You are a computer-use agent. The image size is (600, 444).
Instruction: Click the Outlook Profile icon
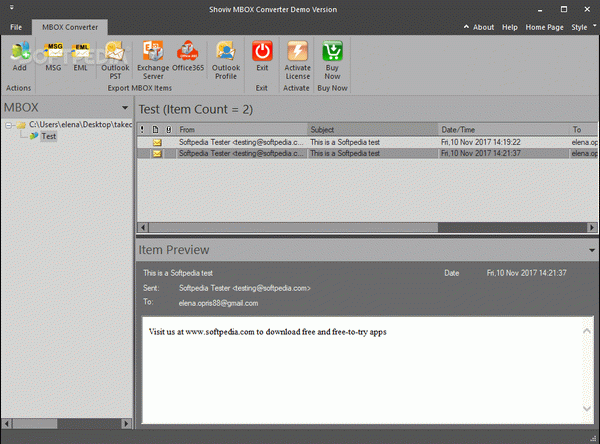pos(226,51)
